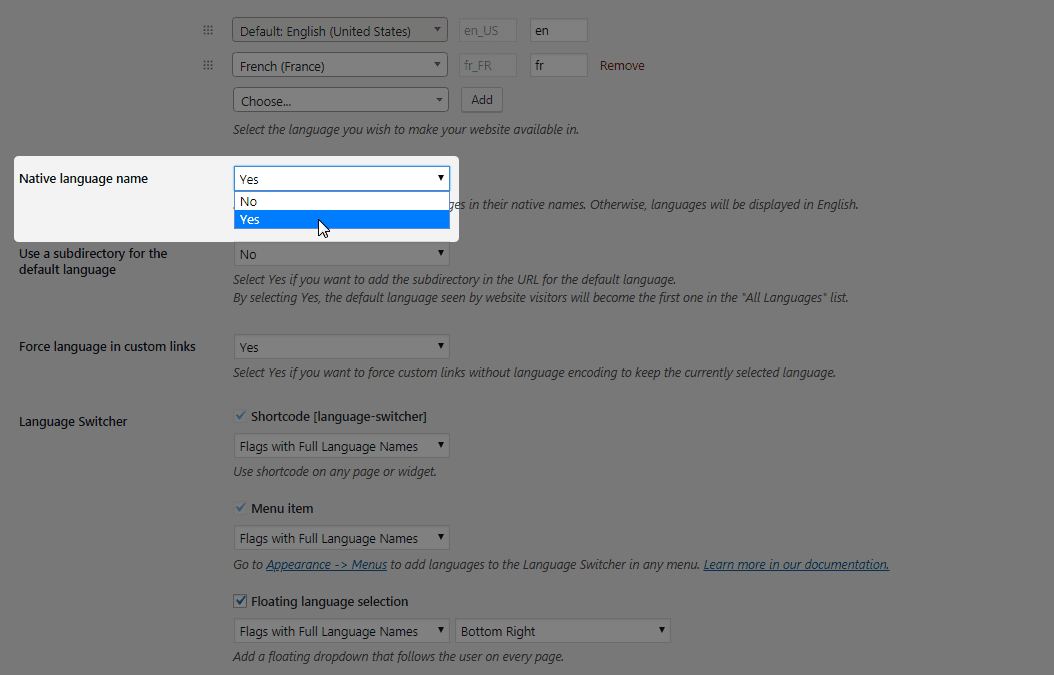Screen dimensions: 1054x675
Task: Open Force language in custom links dropdown
Action: click(x=341, y=347)
